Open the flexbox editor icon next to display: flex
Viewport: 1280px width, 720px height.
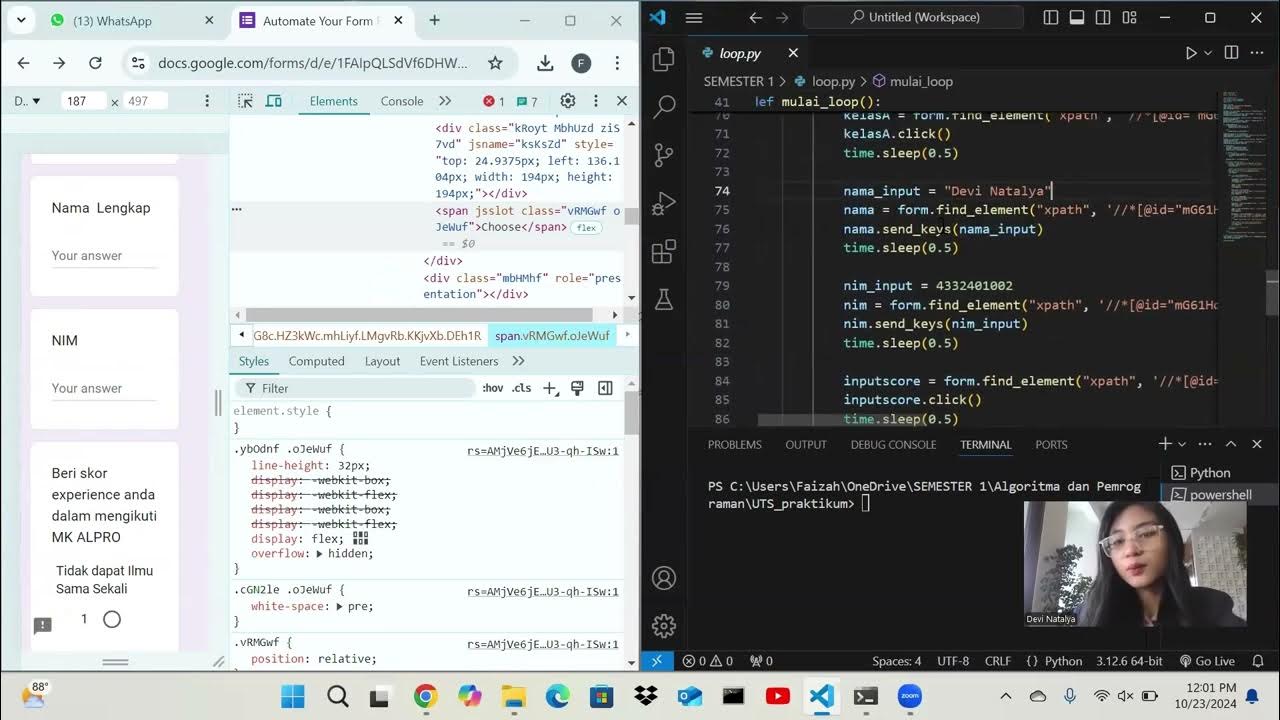(361, 538)
